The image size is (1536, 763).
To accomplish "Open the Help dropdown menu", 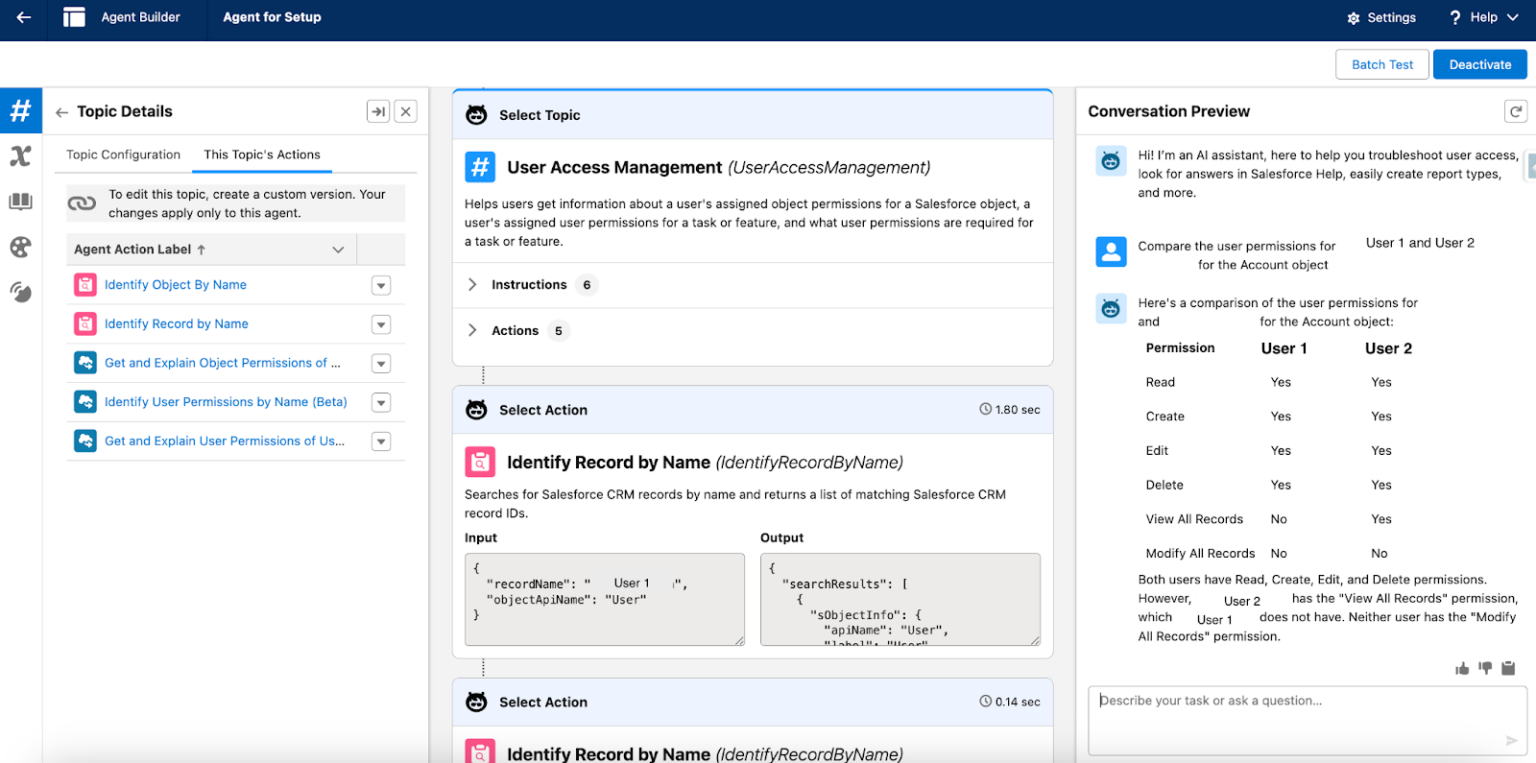I will [x=1483, y=17].
